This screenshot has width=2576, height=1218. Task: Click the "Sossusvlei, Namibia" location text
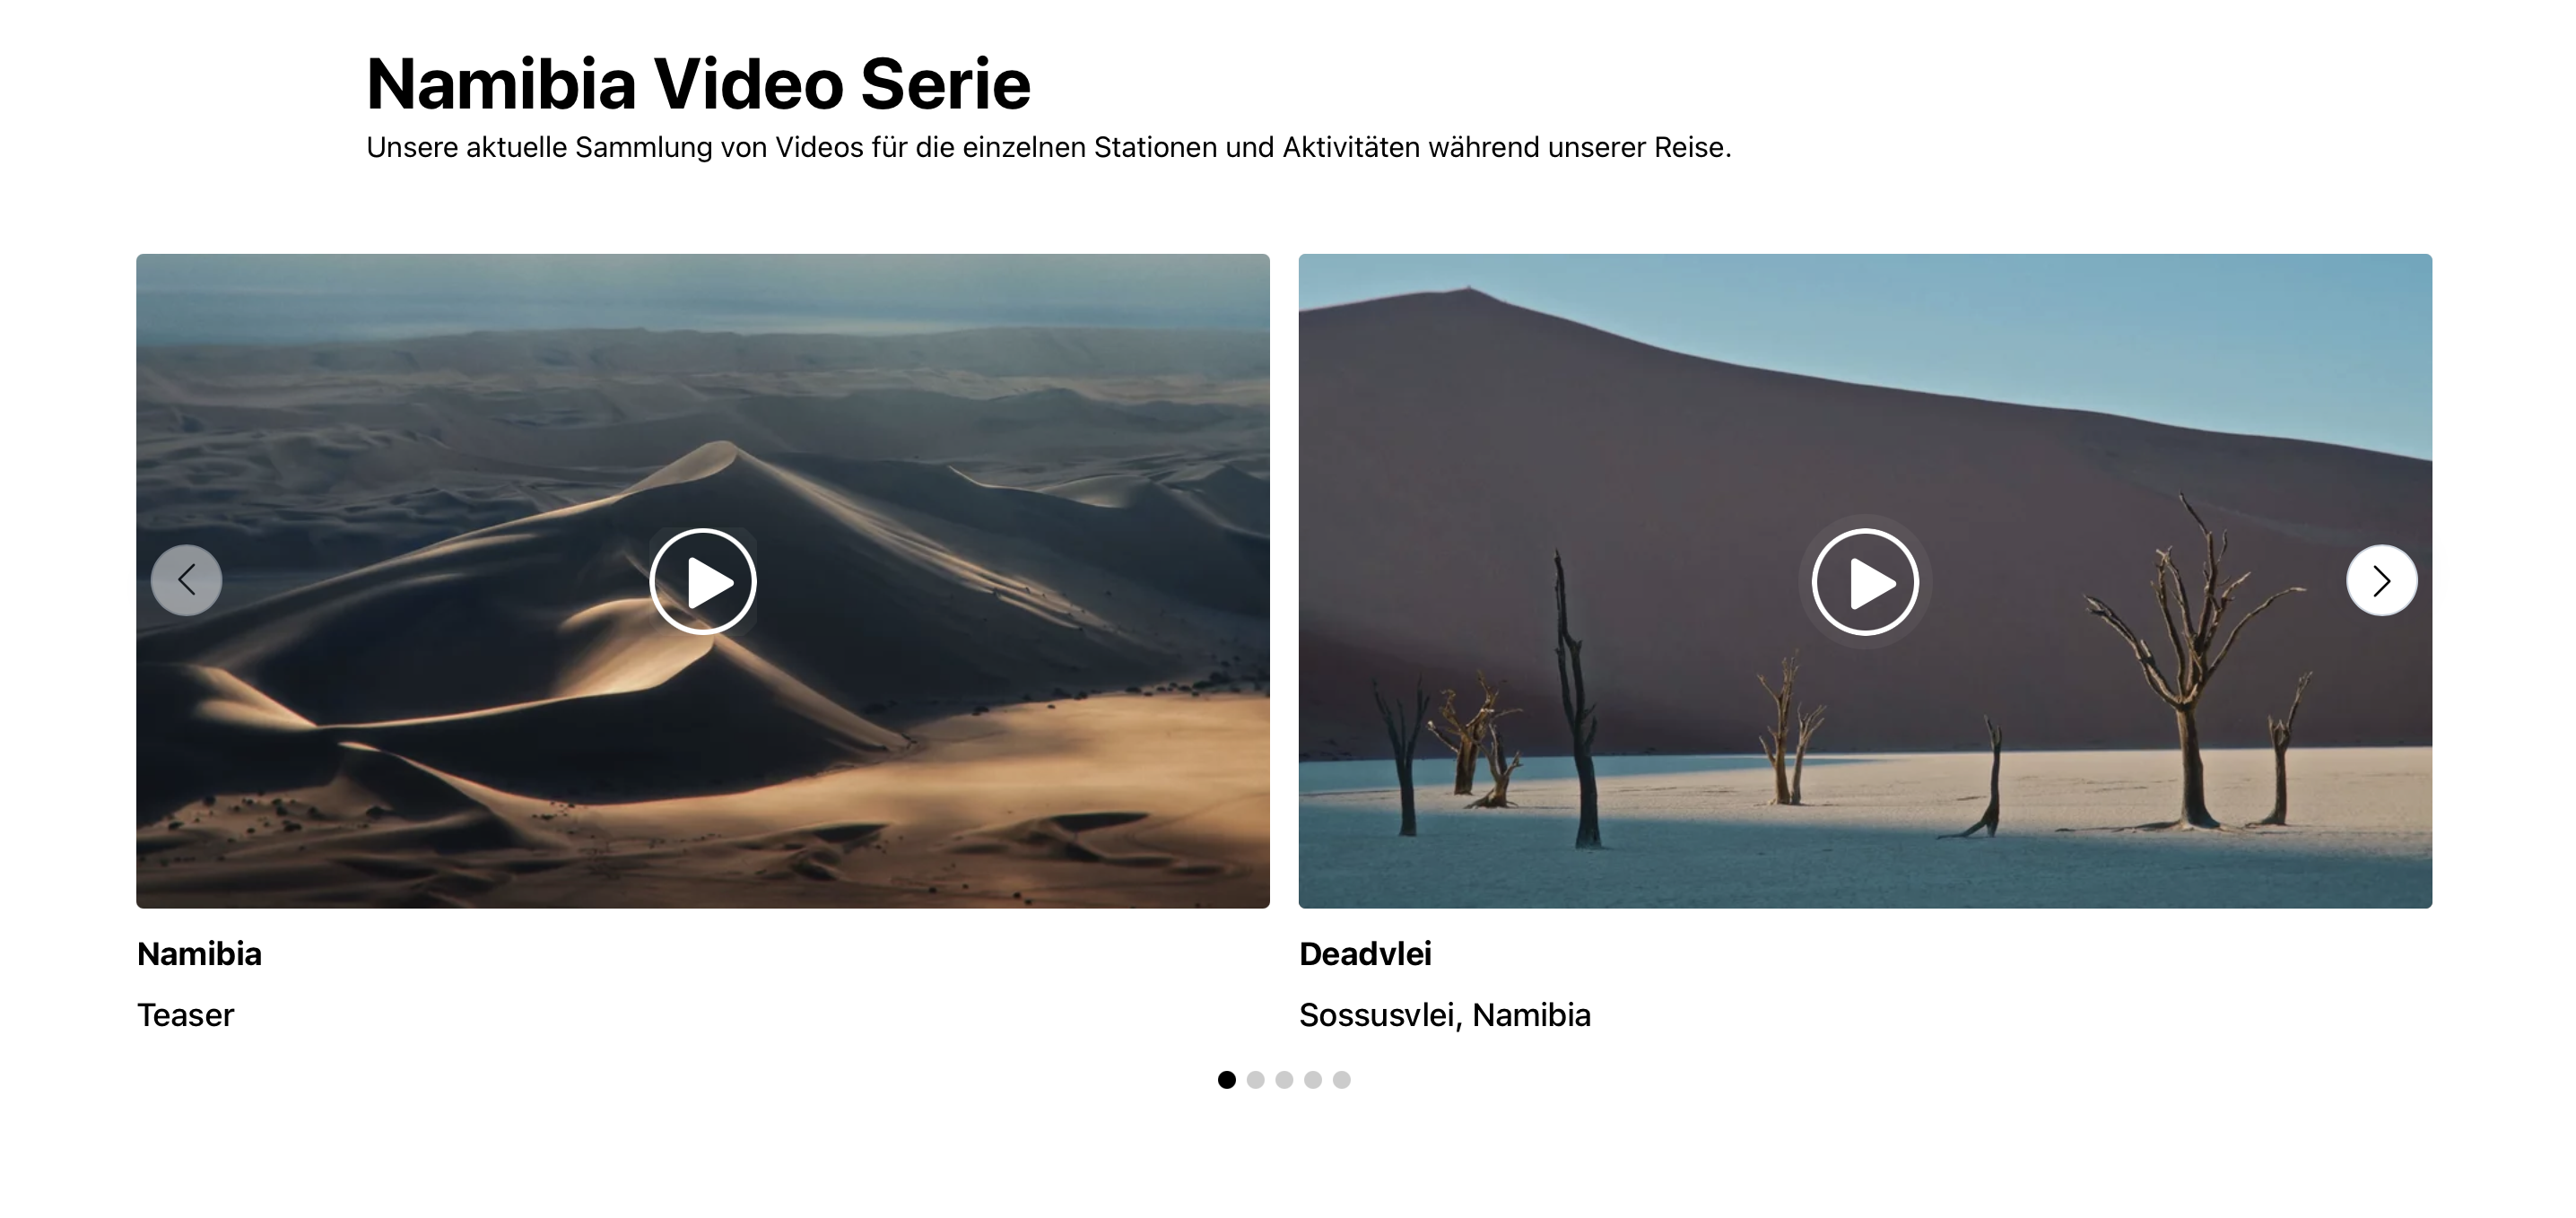coord(1445,1015)
